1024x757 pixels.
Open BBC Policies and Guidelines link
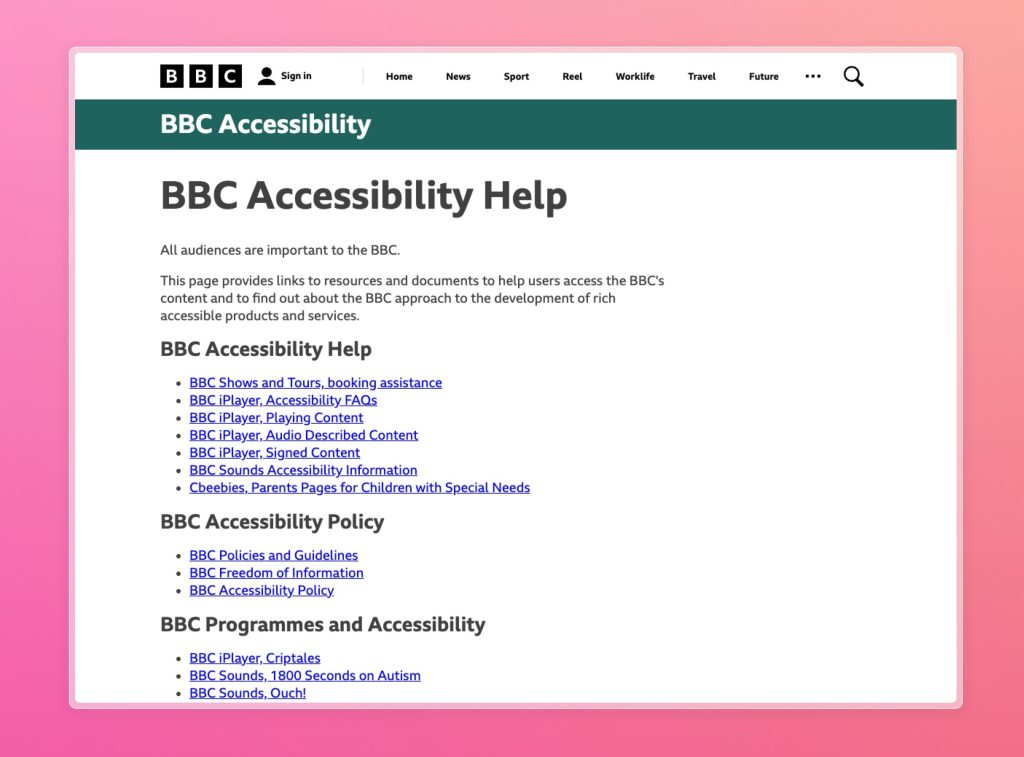tap(274, 555)
